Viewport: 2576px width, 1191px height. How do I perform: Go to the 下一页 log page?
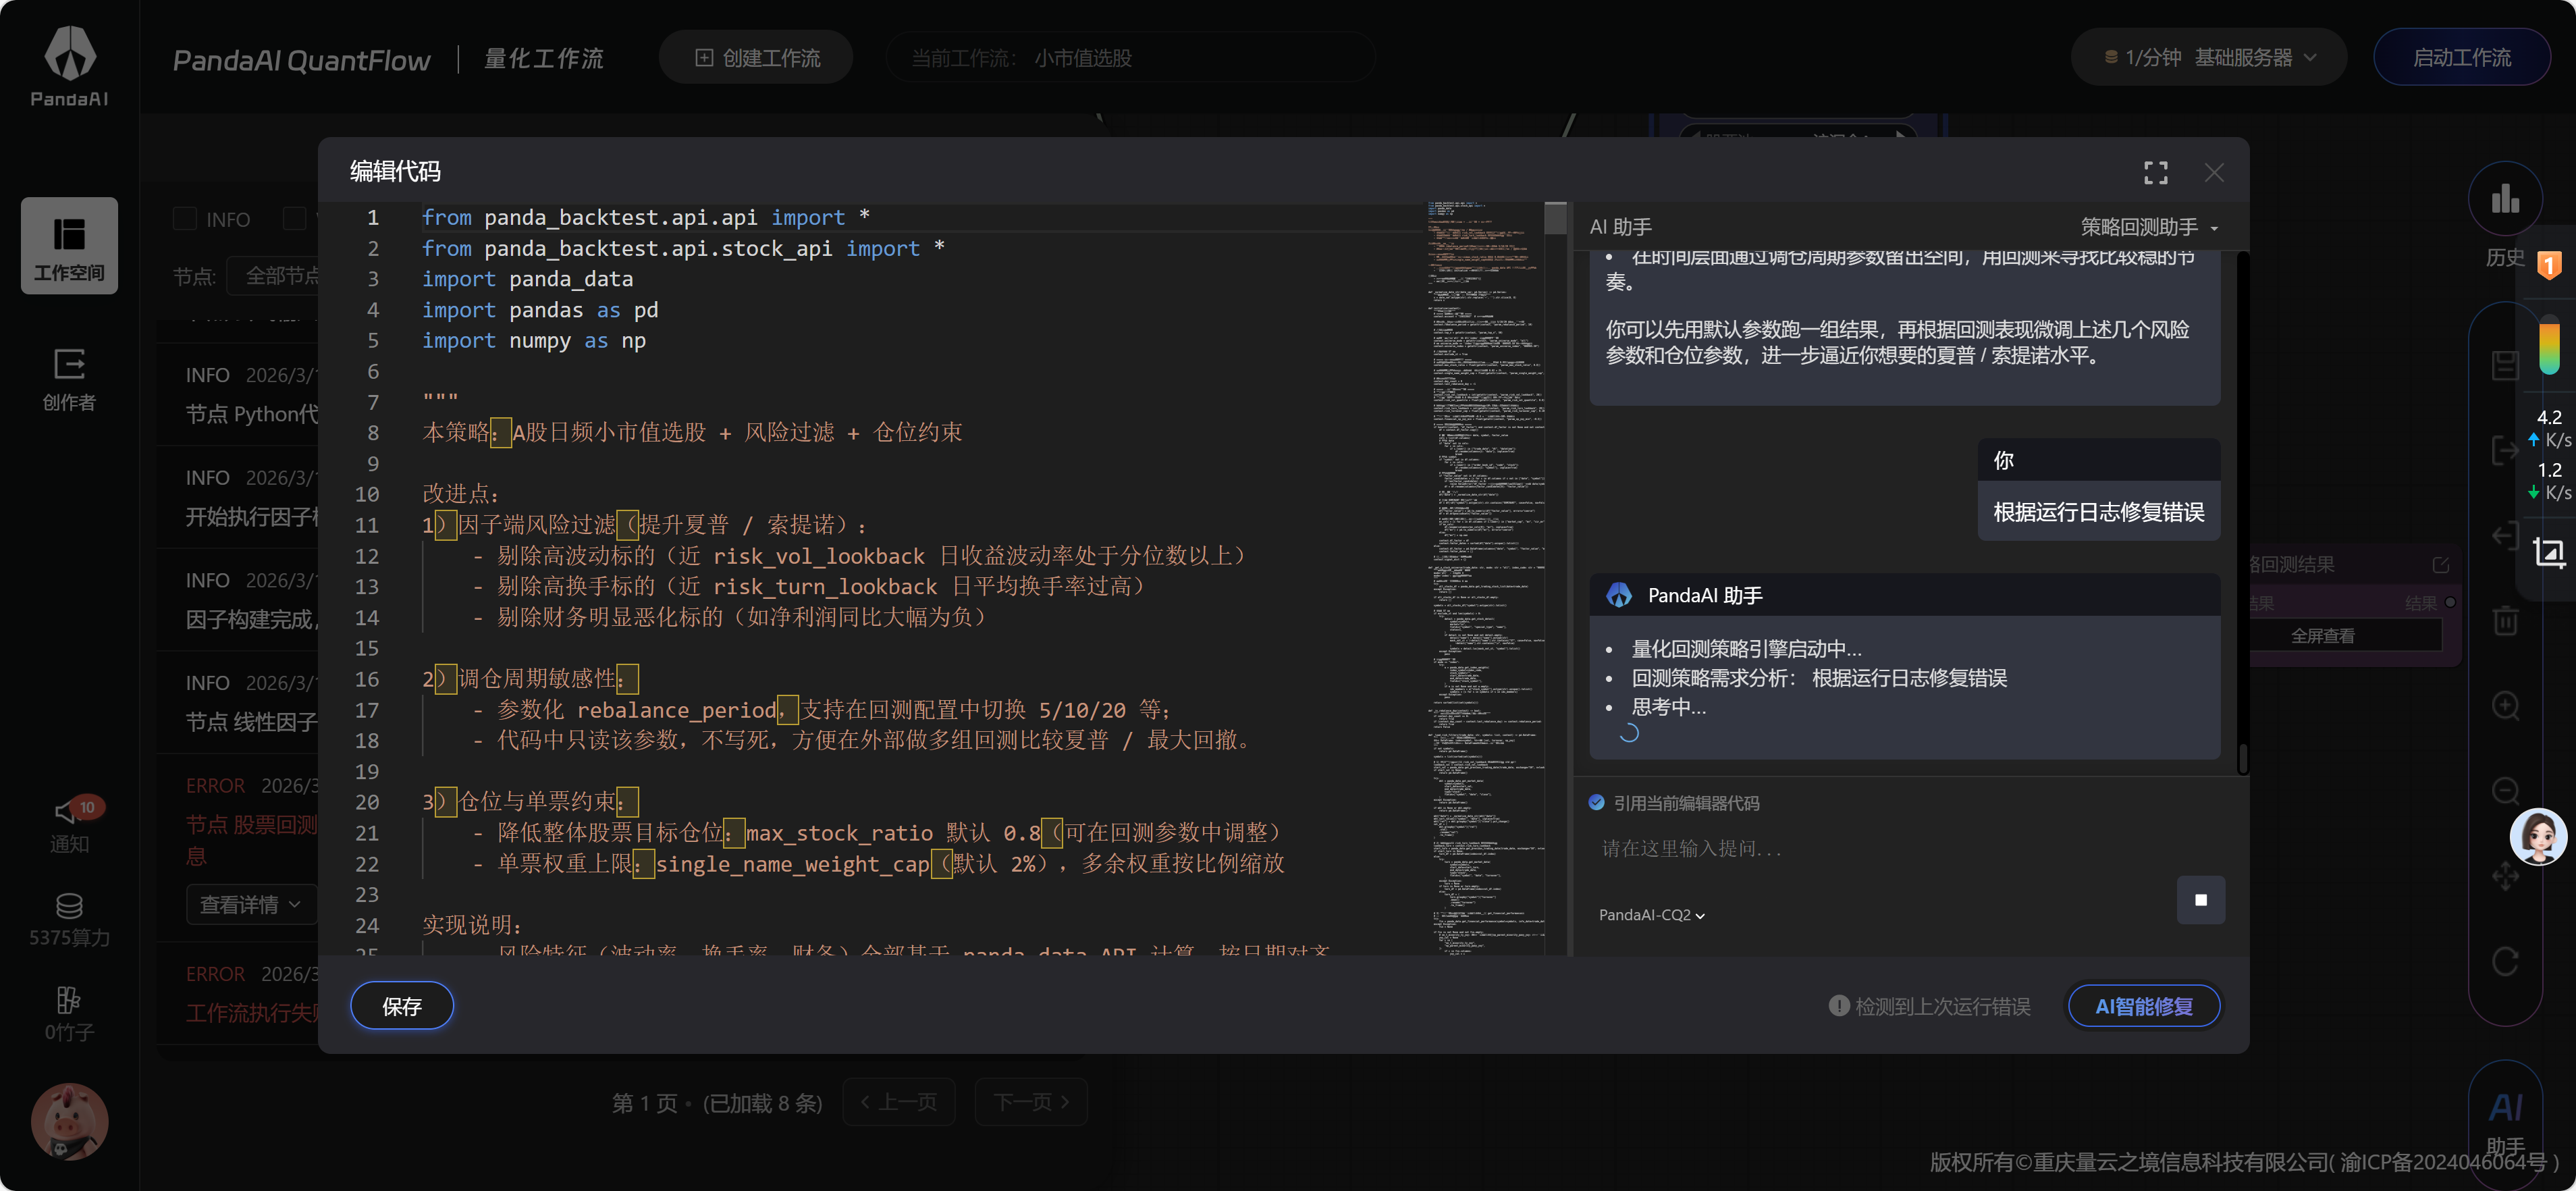(1031, 1102)
